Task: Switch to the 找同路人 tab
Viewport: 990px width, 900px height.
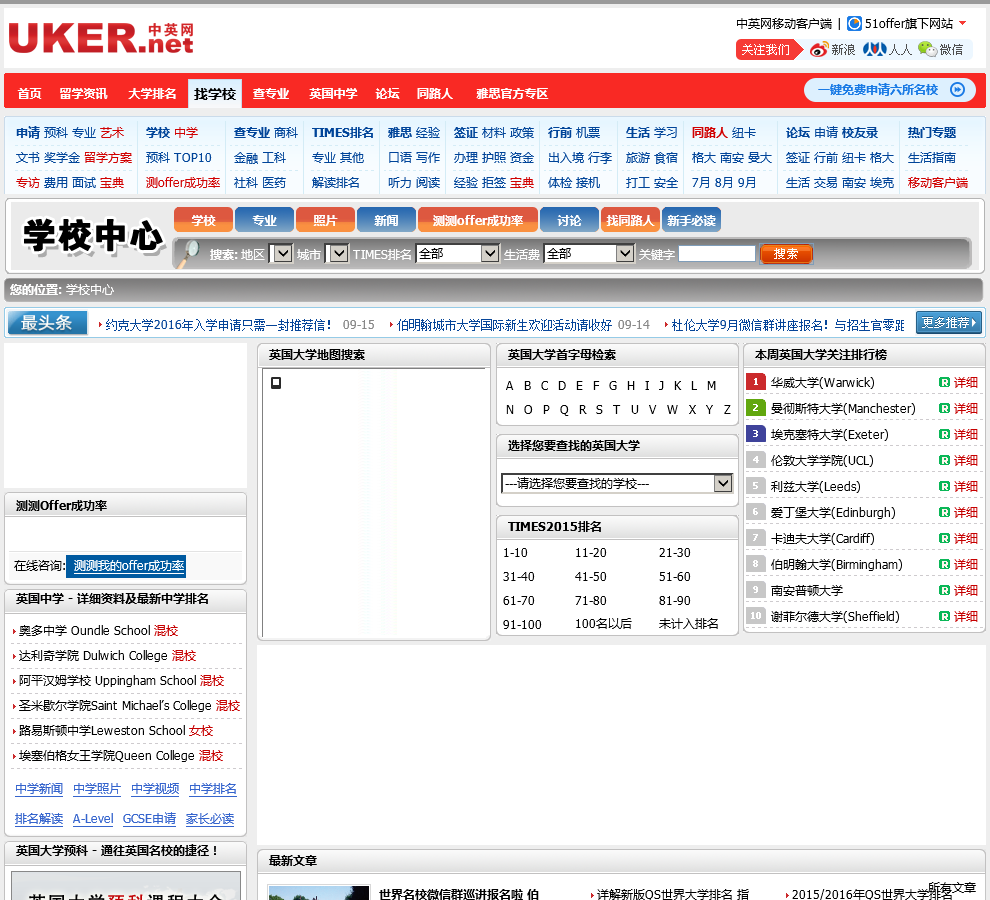Action: [x=629, y=220]
